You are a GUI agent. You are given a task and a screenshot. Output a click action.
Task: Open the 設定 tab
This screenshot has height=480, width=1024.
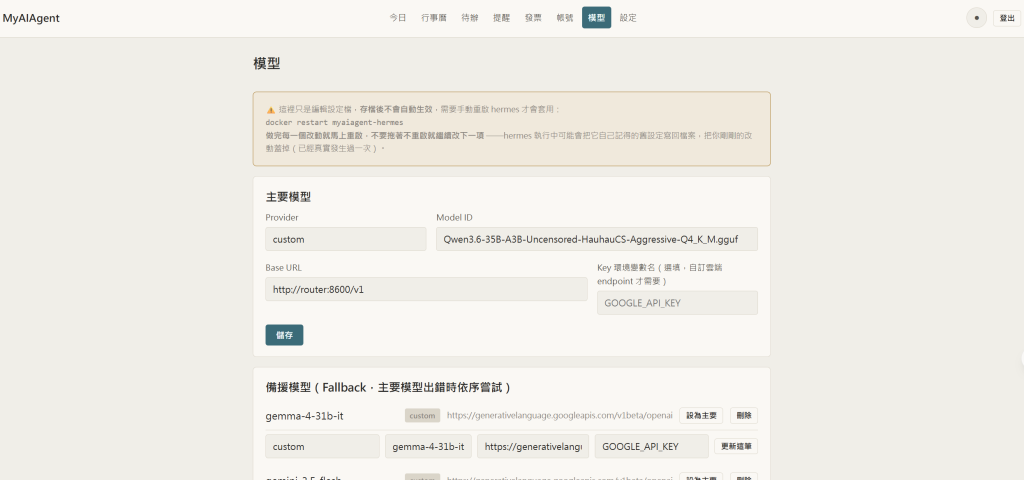click(x=628, y=18)
